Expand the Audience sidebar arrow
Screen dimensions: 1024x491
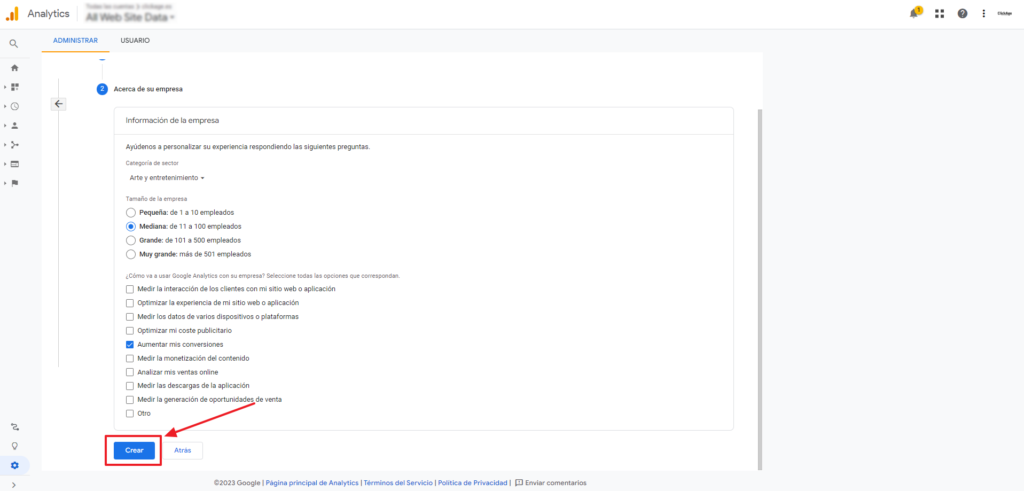point(5,125)
